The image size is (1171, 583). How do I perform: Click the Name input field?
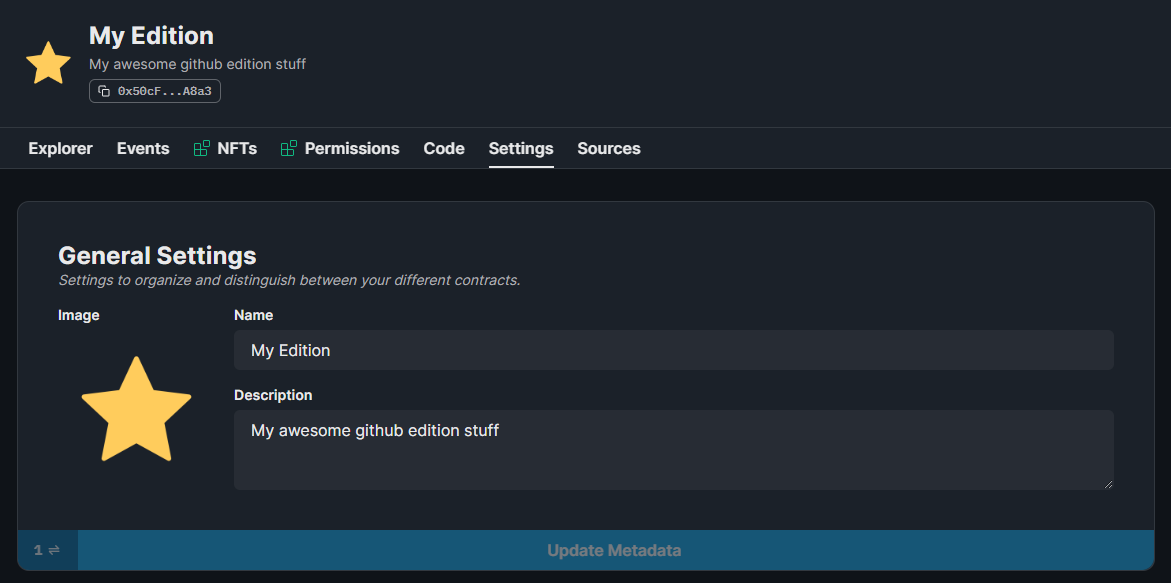673,349
